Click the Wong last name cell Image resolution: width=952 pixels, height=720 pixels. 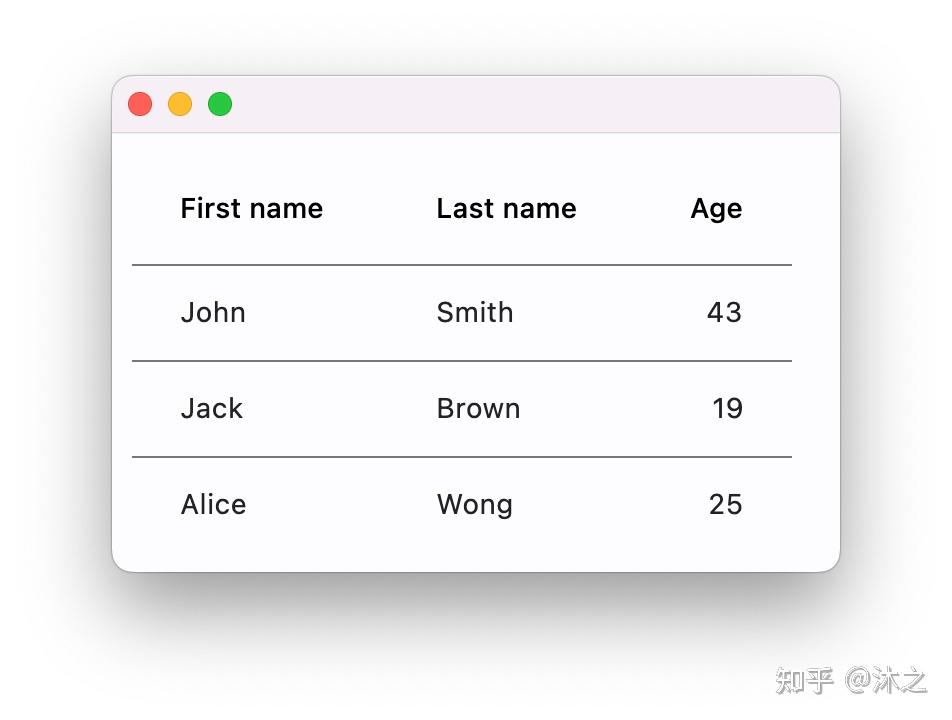[x=474, y=504]
